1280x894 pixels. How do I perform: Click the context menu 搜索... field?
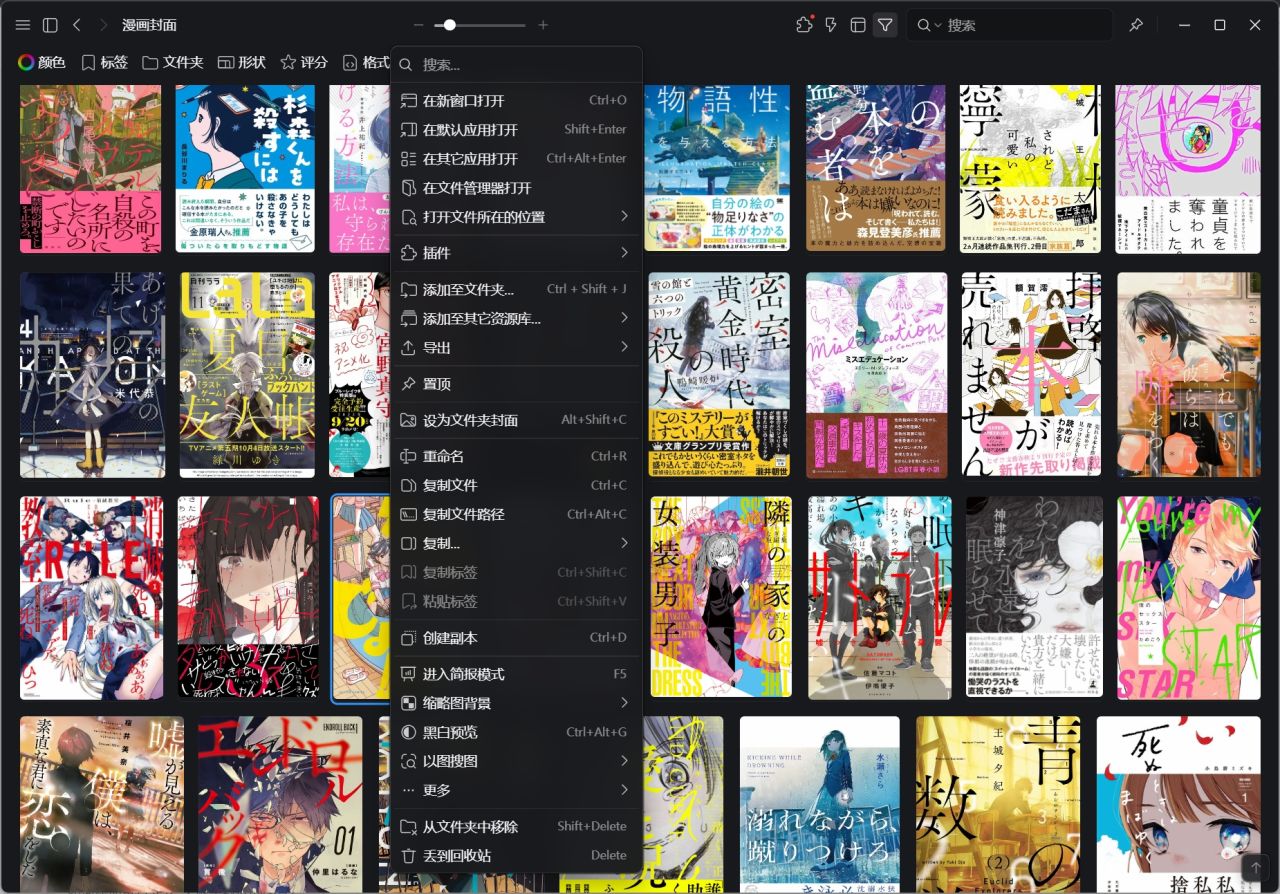(x=516, y=65)
